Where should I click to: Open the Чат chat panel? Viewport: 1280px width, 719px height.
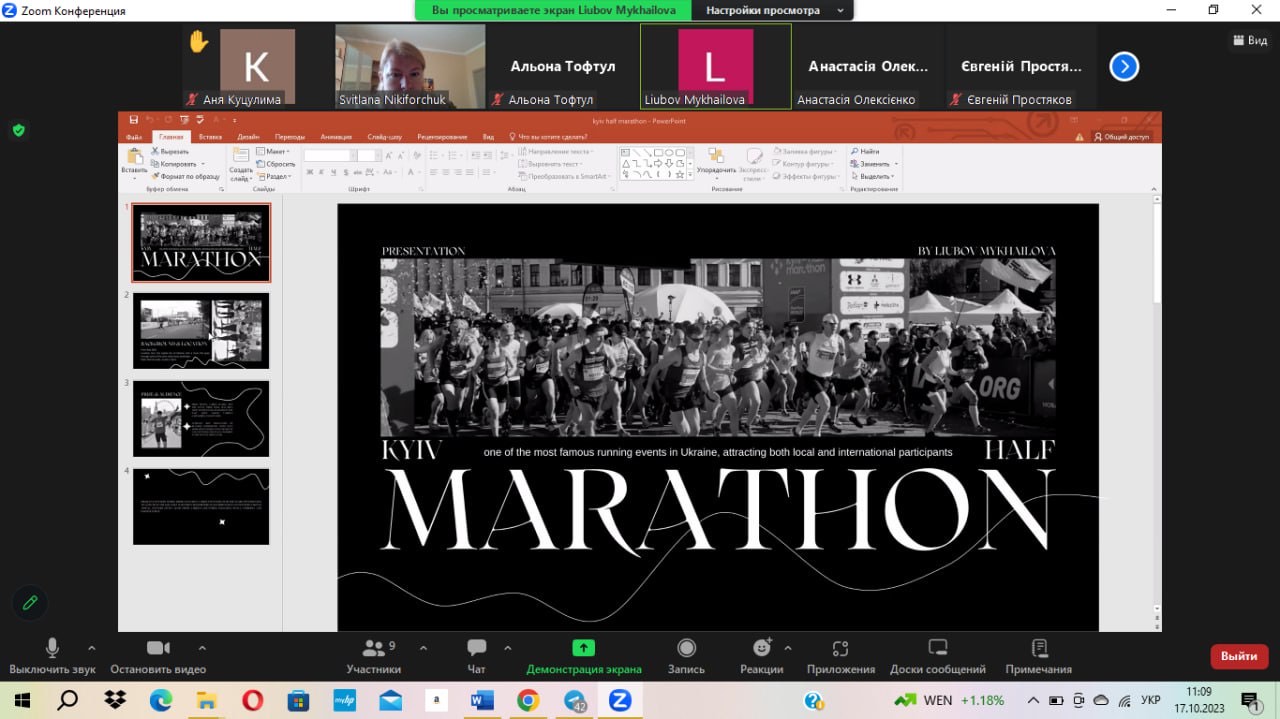tap(476, 655)
